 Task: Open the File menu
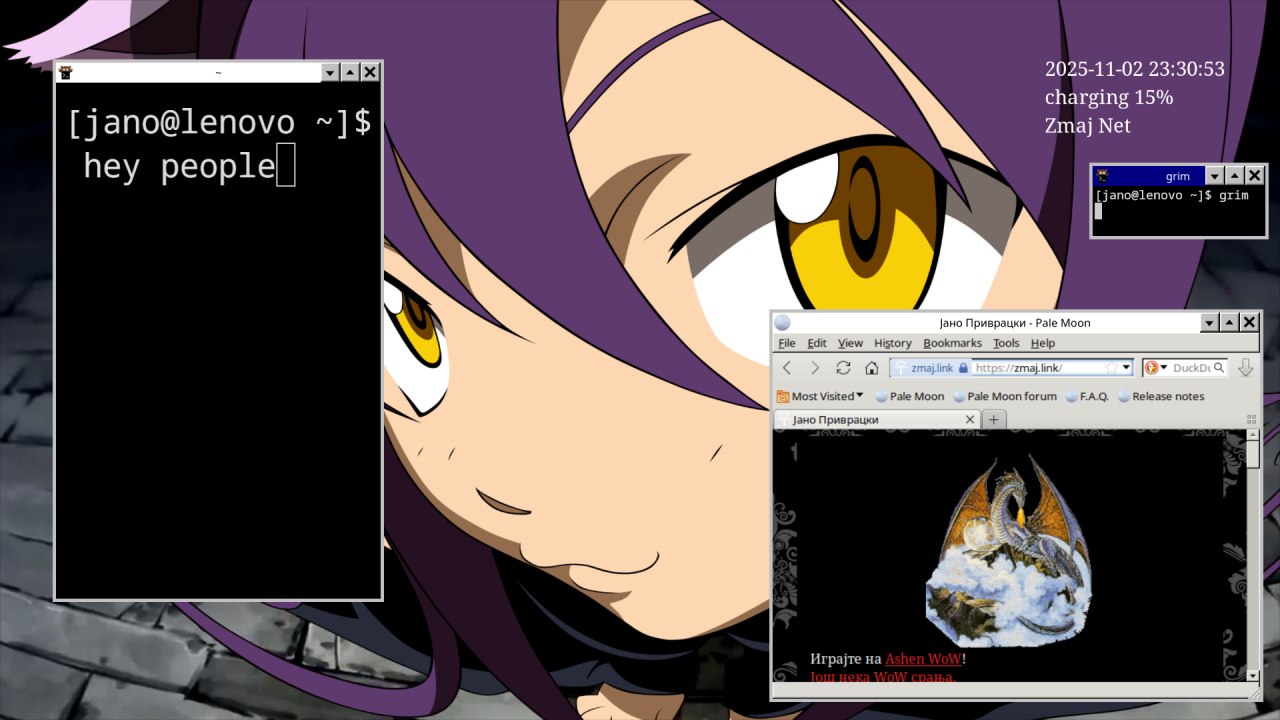787,343
